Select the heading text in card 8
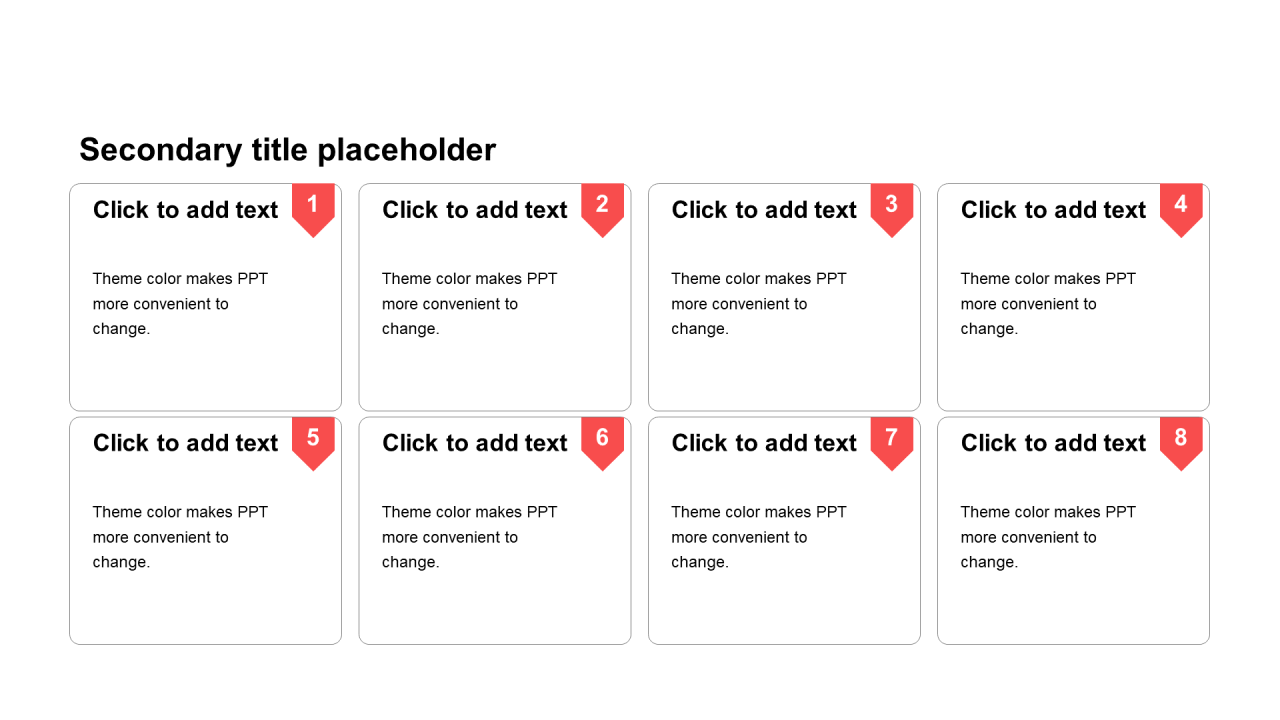The height and width of the screenshot is (720, 1280). tap(1053, 443)
